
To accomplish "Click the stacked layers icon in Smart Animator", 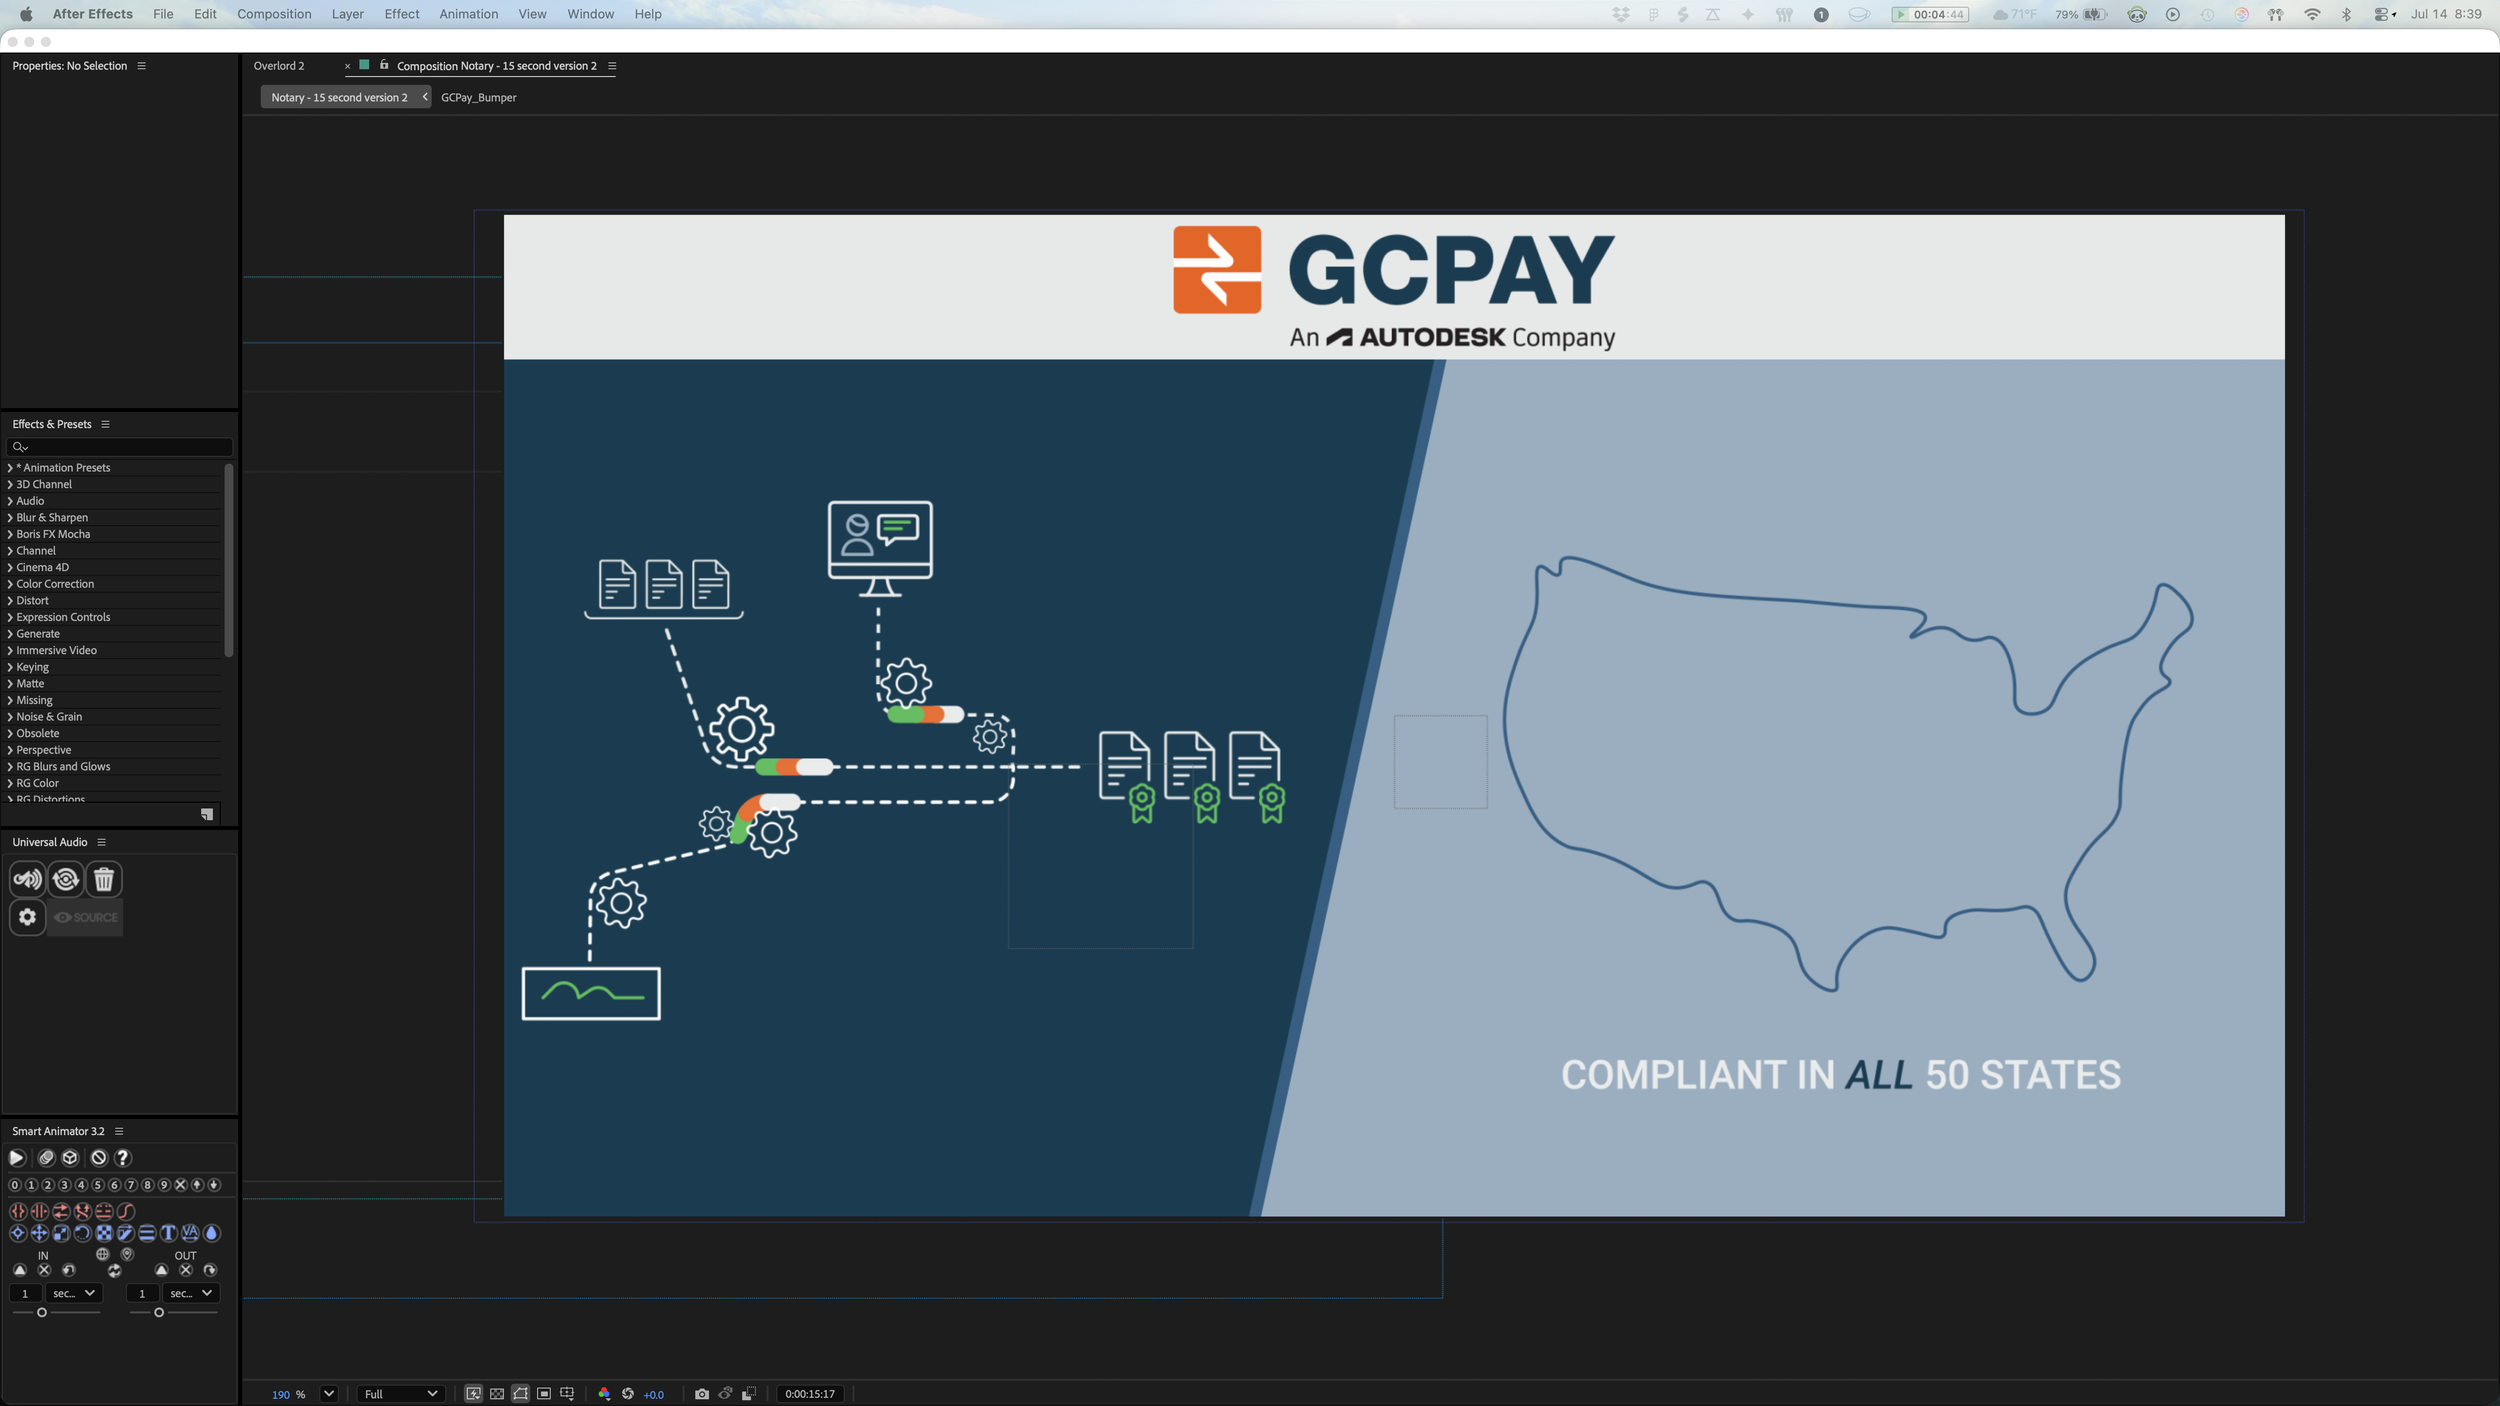I will 46,1157.
